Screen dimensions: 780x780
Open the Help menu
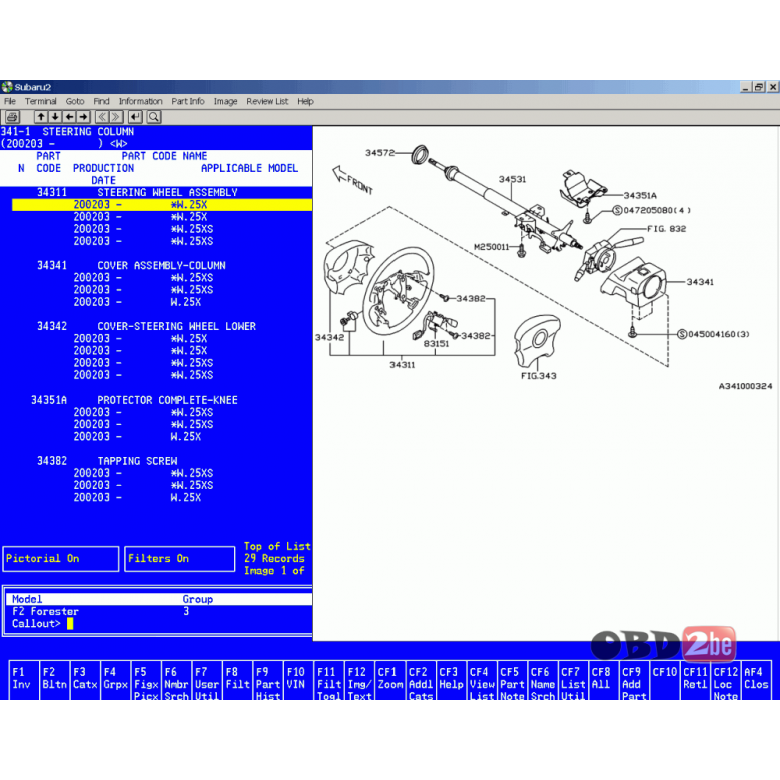(x=305, y=101)
